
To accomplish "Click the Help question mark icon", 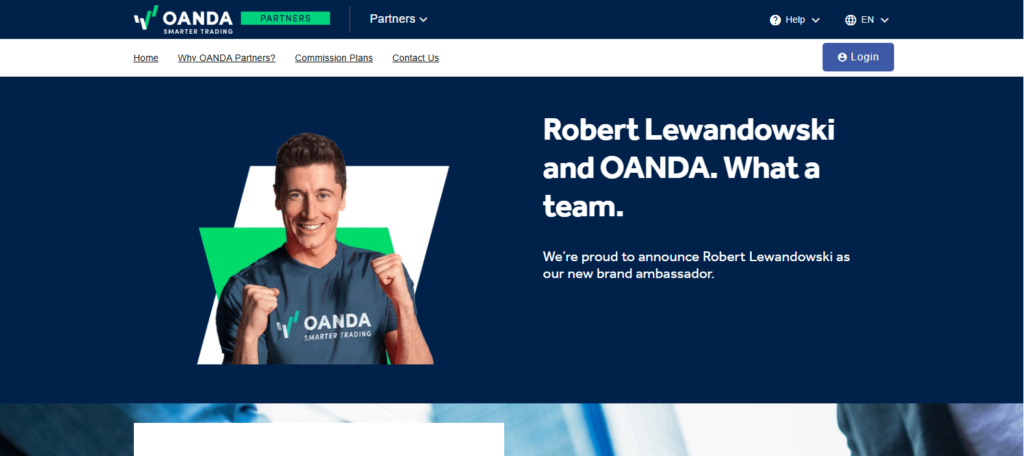I will (775, 20).
